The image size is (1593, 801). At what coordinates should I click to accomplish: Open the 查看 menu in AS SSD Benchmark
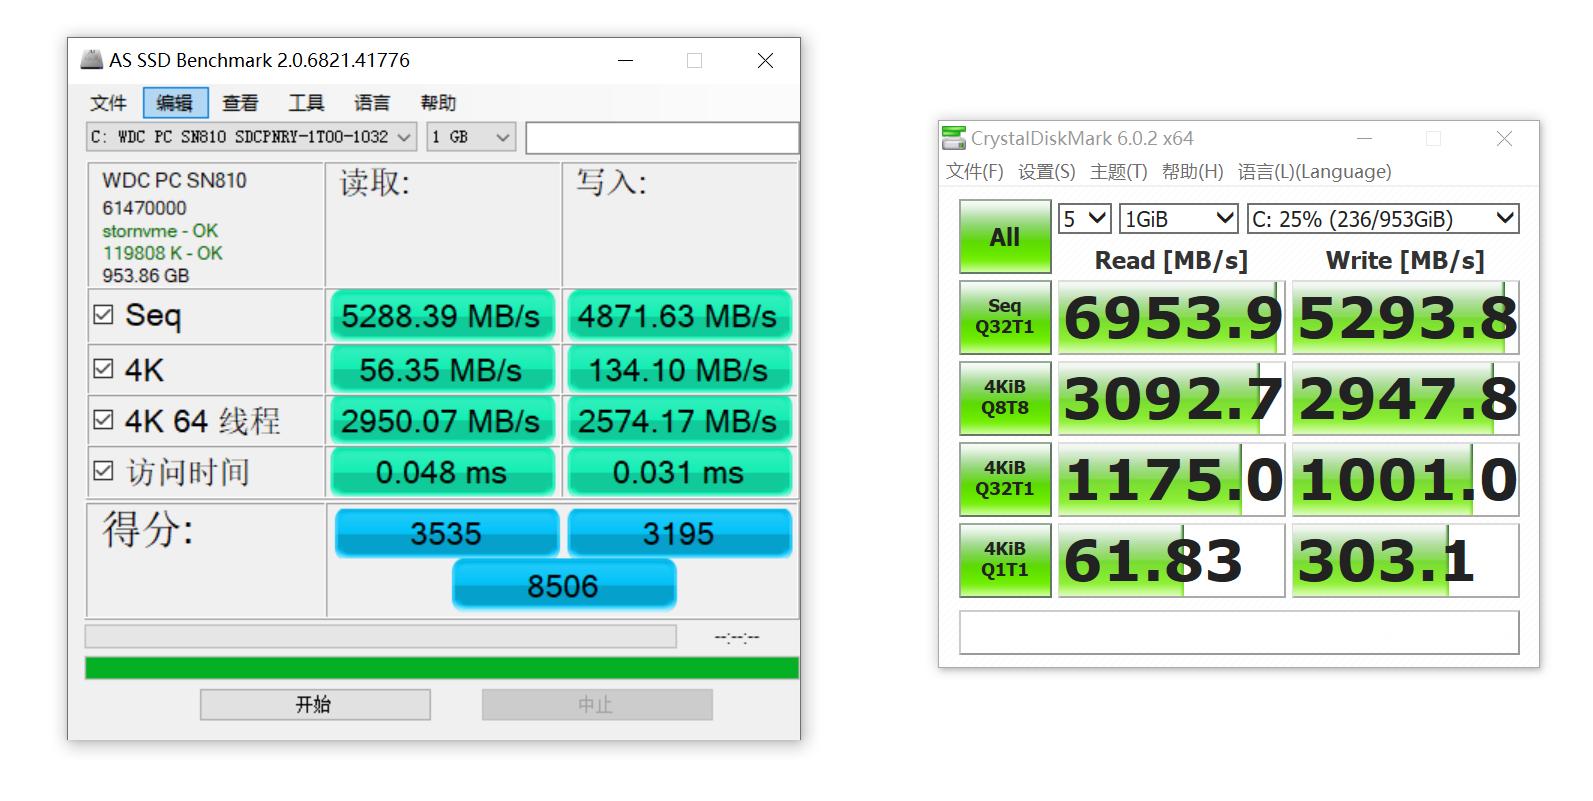point(240,103)
